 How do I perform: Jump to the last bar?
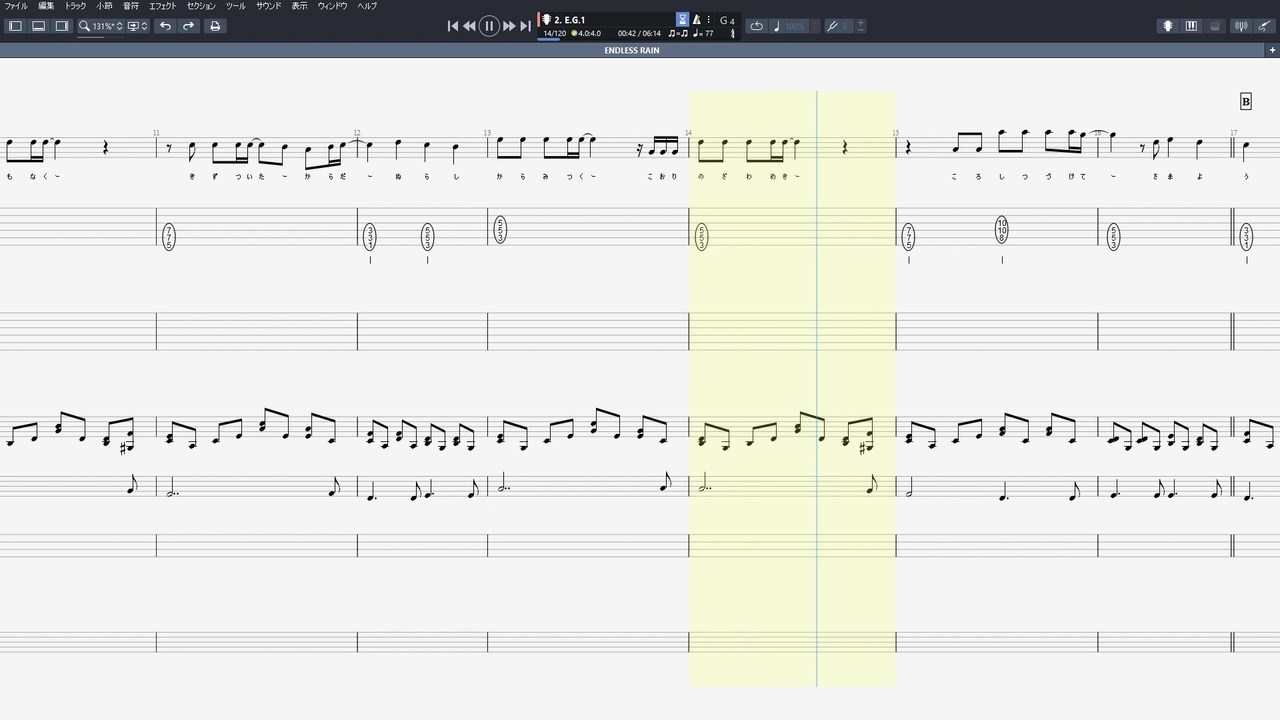pyautogui.click(x=526, y=26)
